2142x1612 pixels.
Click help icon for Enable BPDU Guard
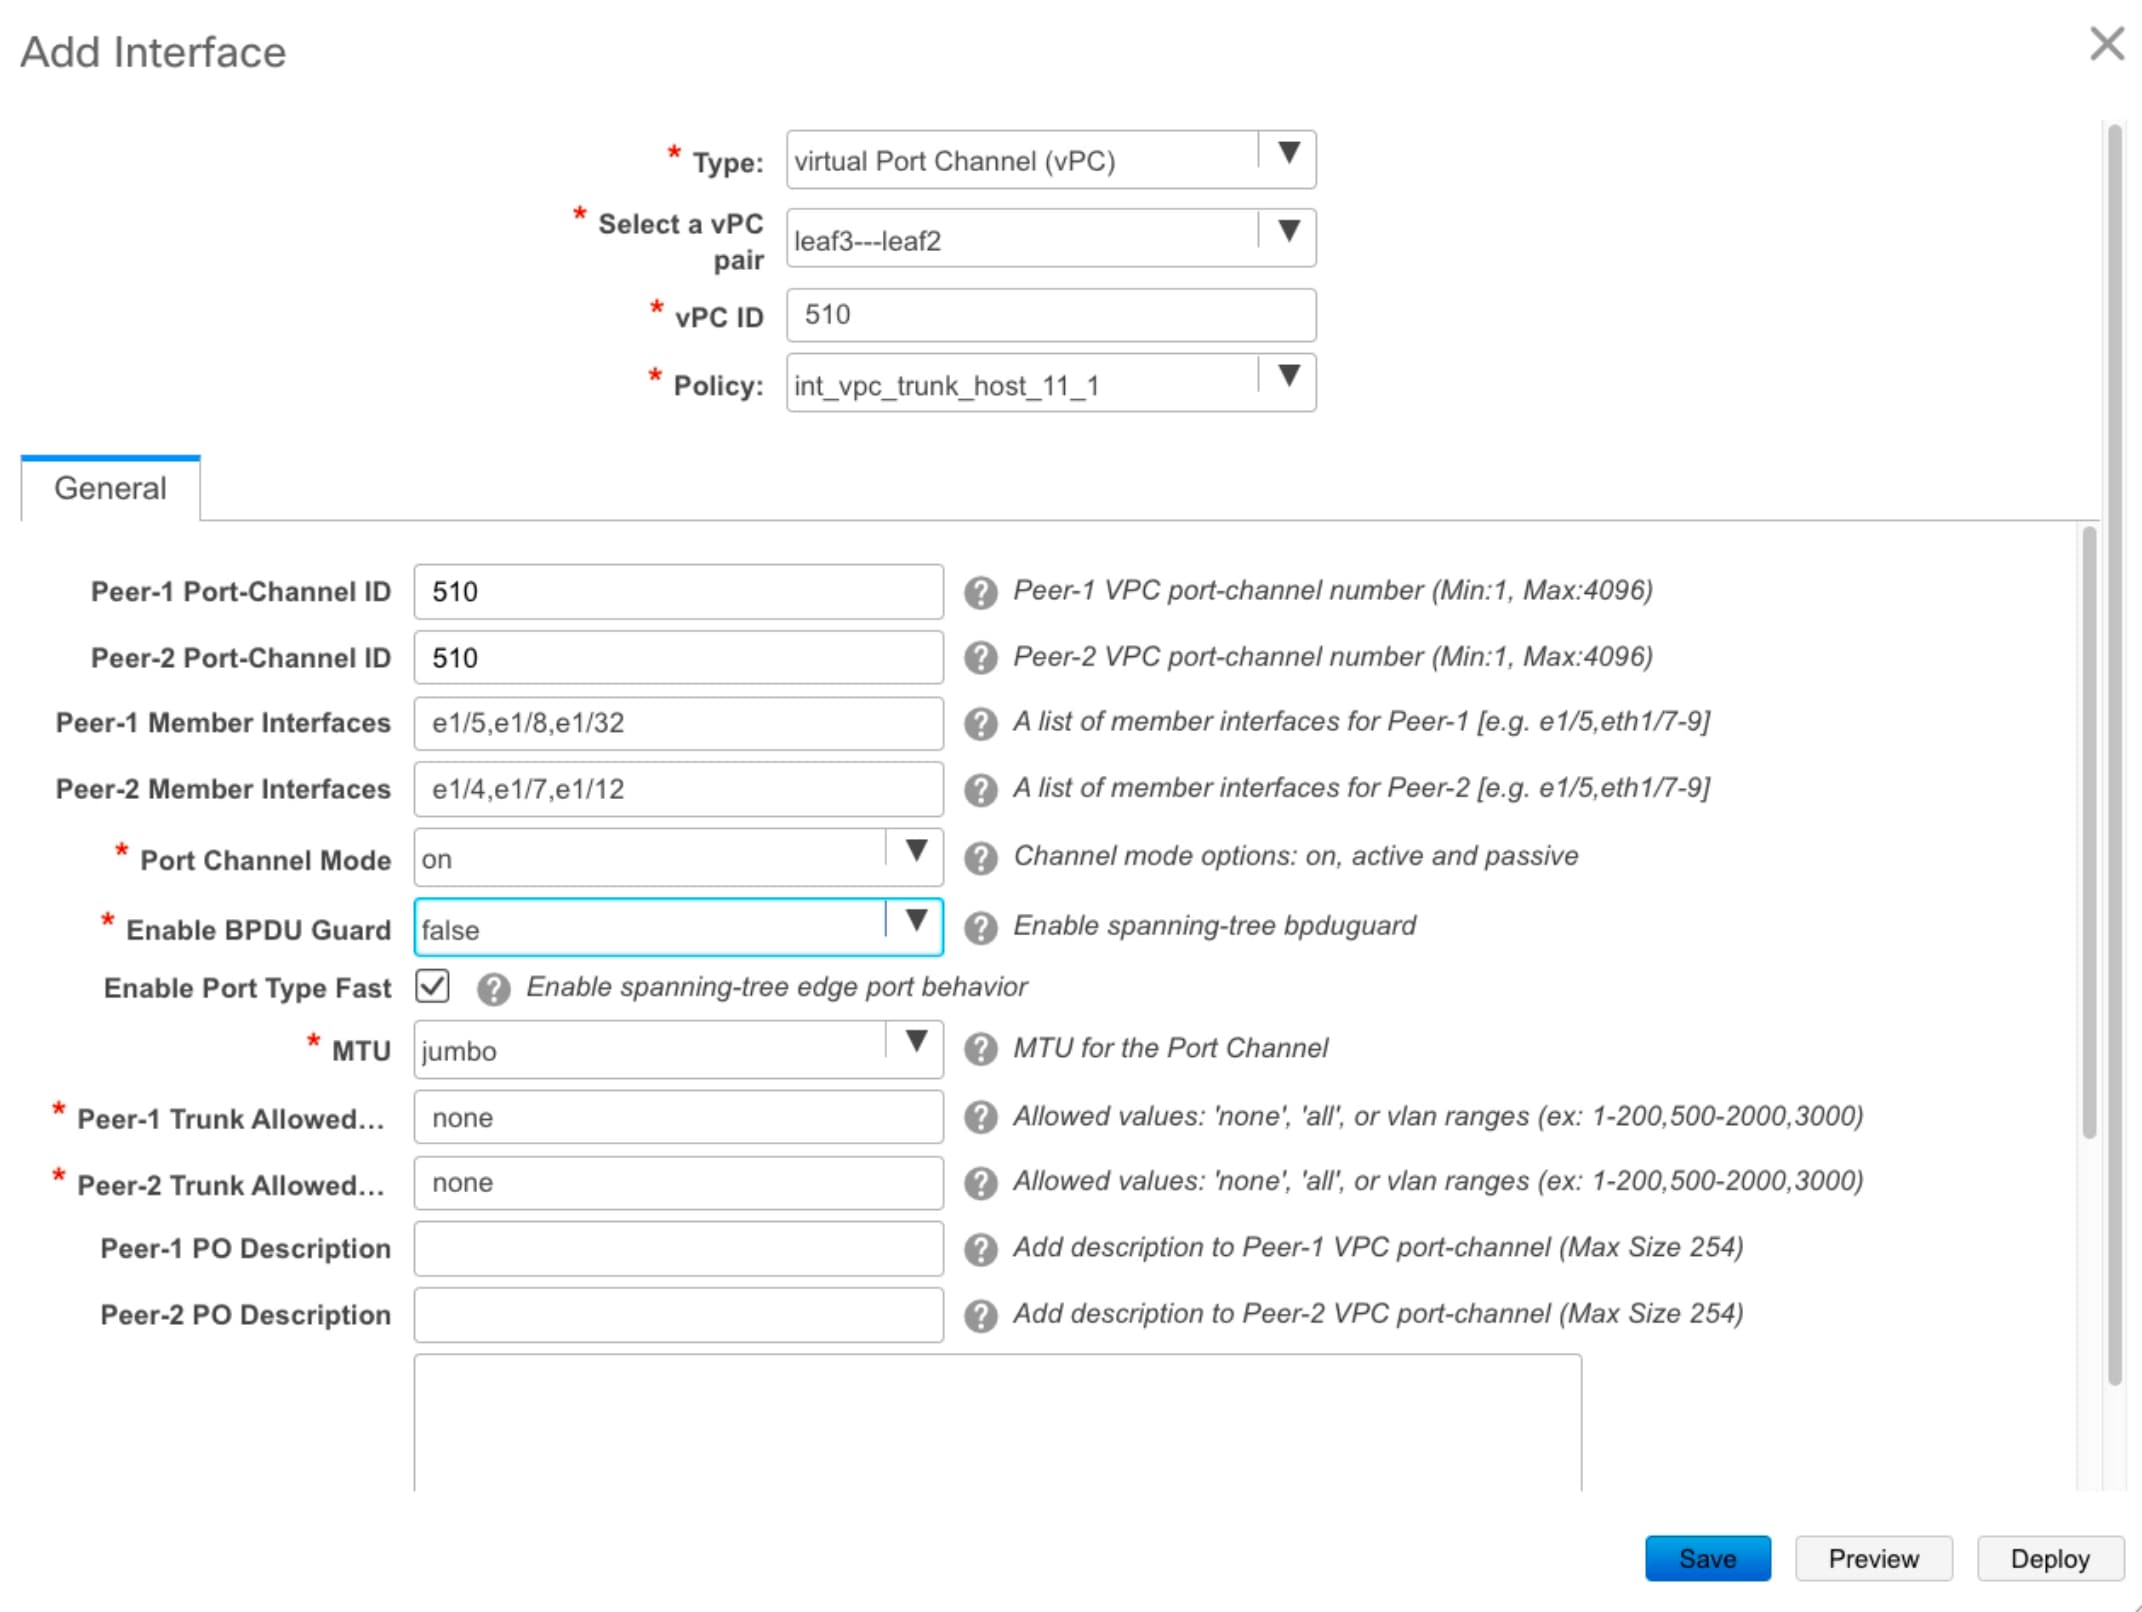(980, 928)
